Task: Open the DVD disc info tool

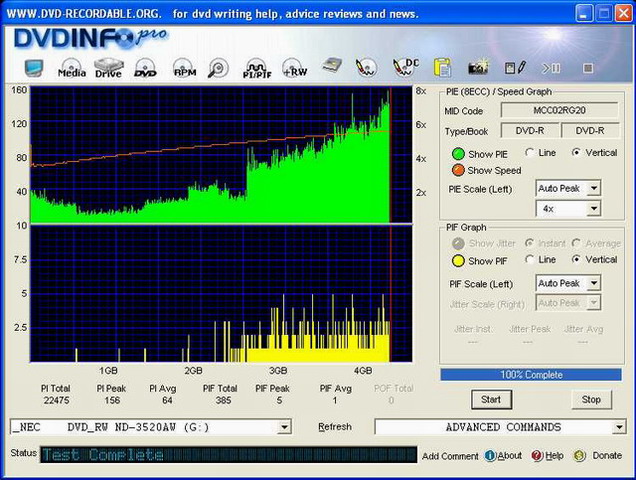Action: (145, 68)
